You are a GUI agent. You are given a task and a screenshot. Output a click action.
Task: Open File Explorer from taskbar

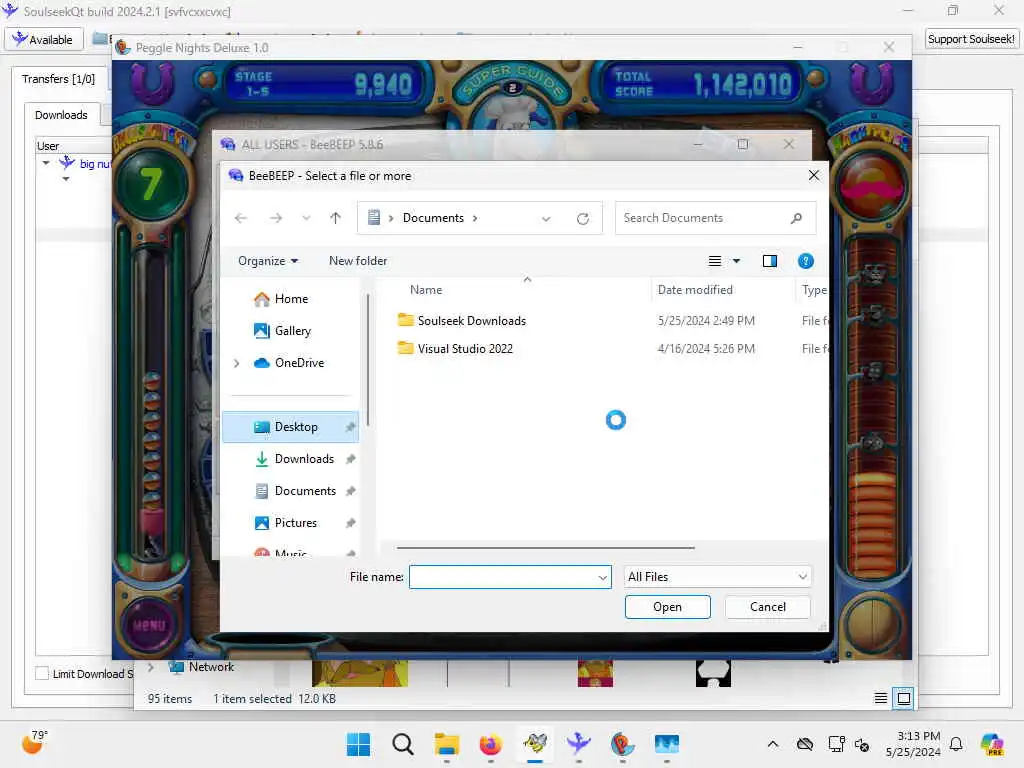(447, 744)
